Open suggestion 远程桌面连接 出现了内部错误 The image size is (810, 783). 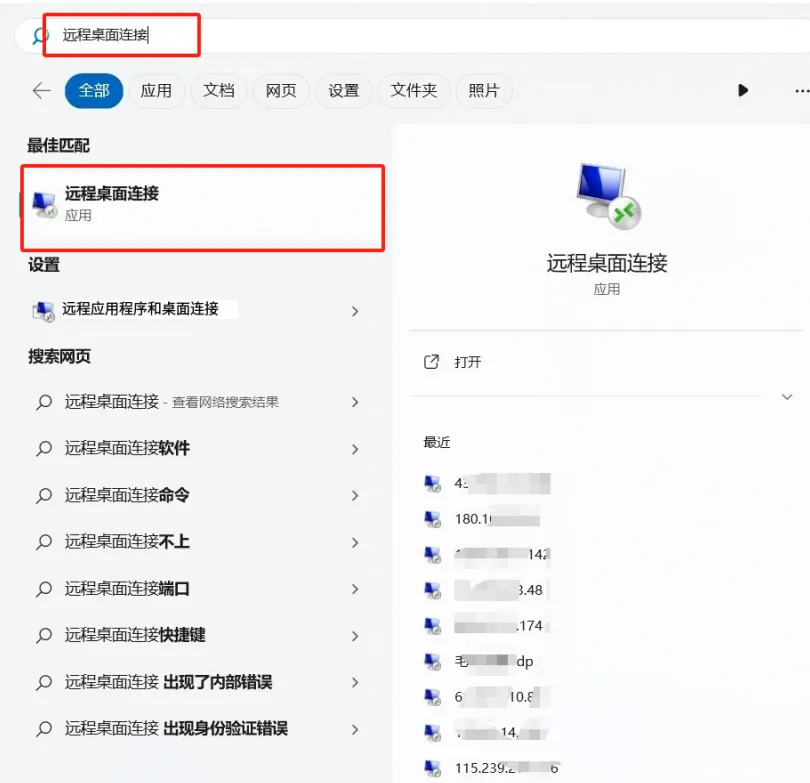(196, 682)
